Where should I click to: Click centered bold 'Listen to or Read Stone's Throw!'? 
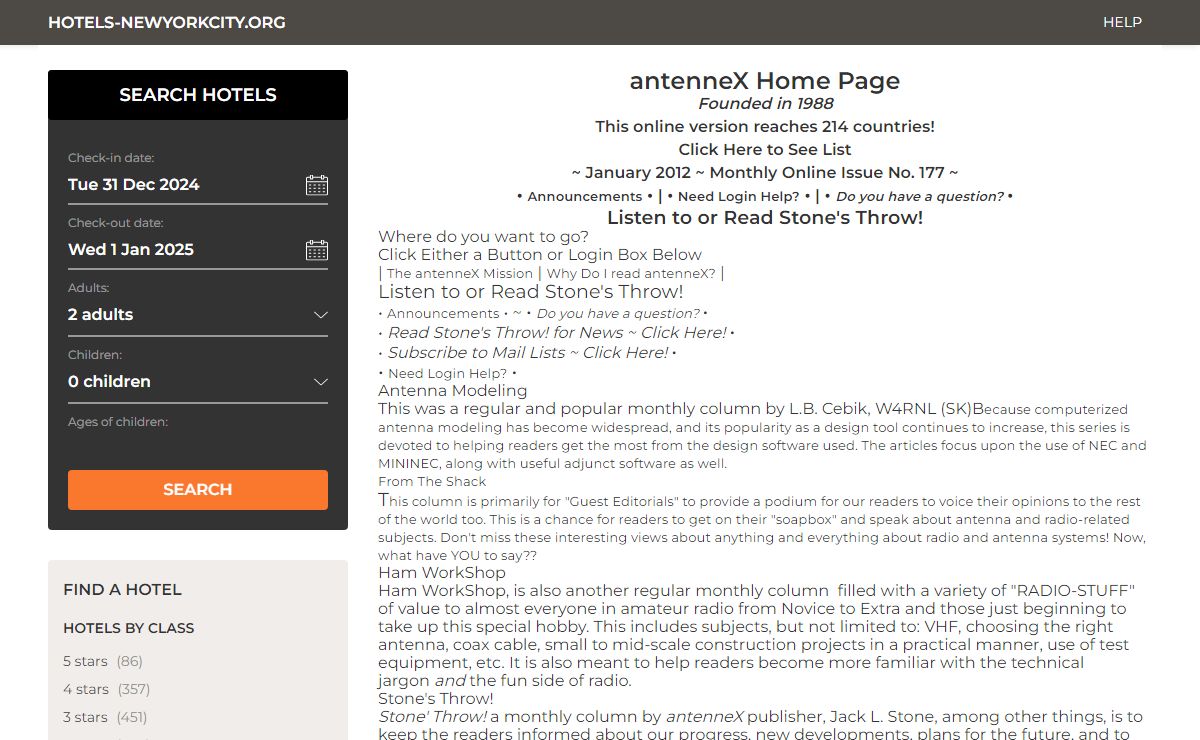(x=765, y=218)
